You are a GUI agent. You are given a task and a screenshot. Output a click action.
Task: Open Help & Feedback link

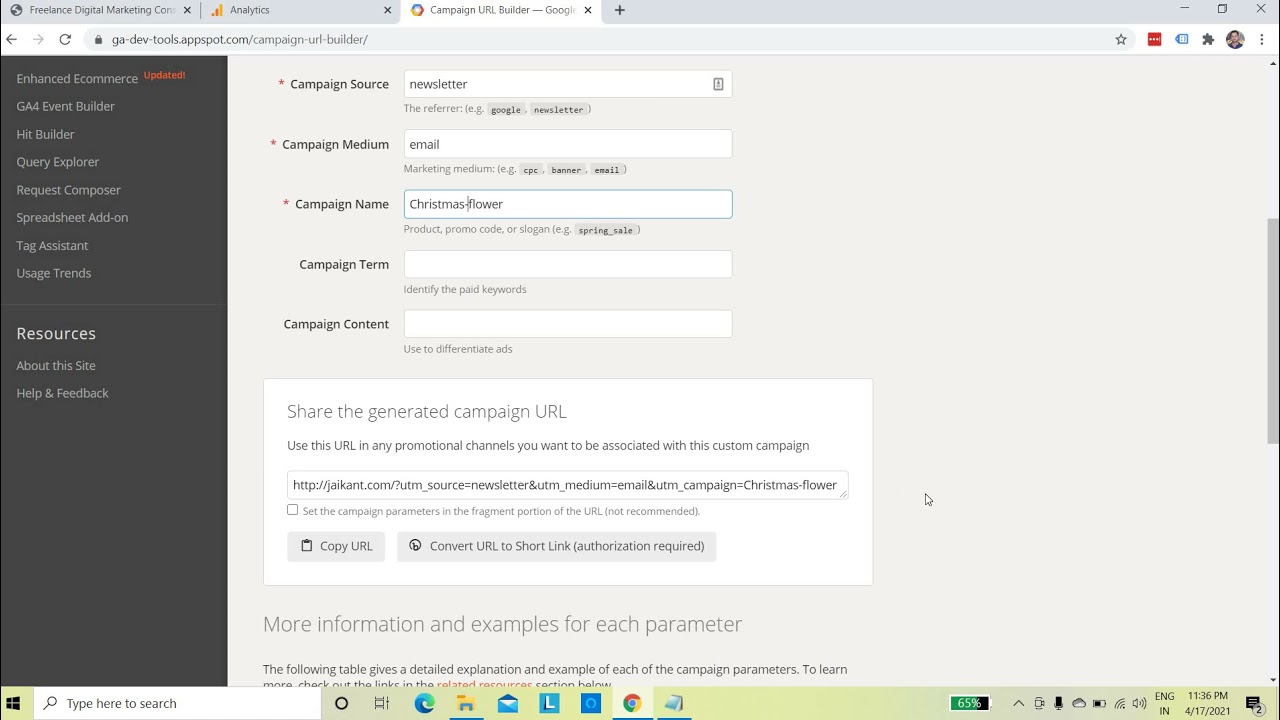pyautogui.click(x=62, y=393)
